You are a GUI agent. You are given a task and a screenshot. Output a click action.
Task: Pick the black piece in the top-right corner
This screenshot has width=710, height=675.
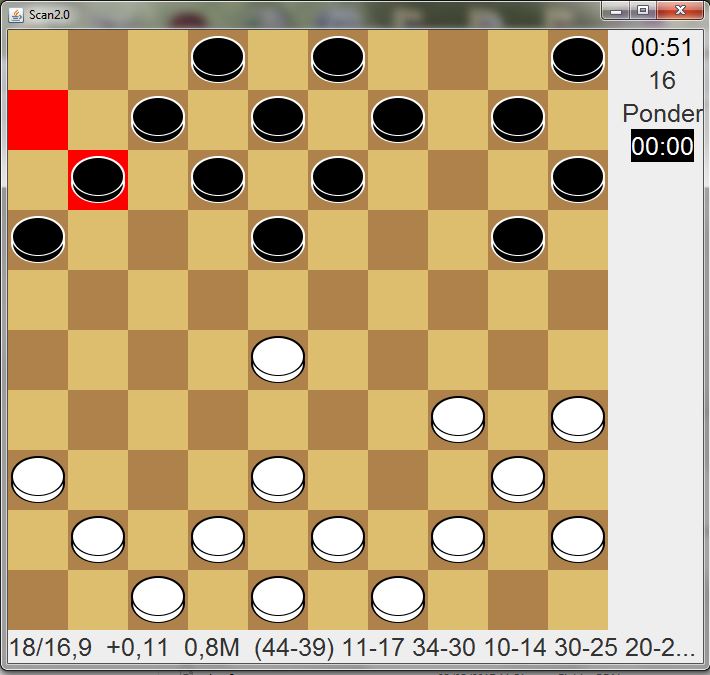point(578,60)
